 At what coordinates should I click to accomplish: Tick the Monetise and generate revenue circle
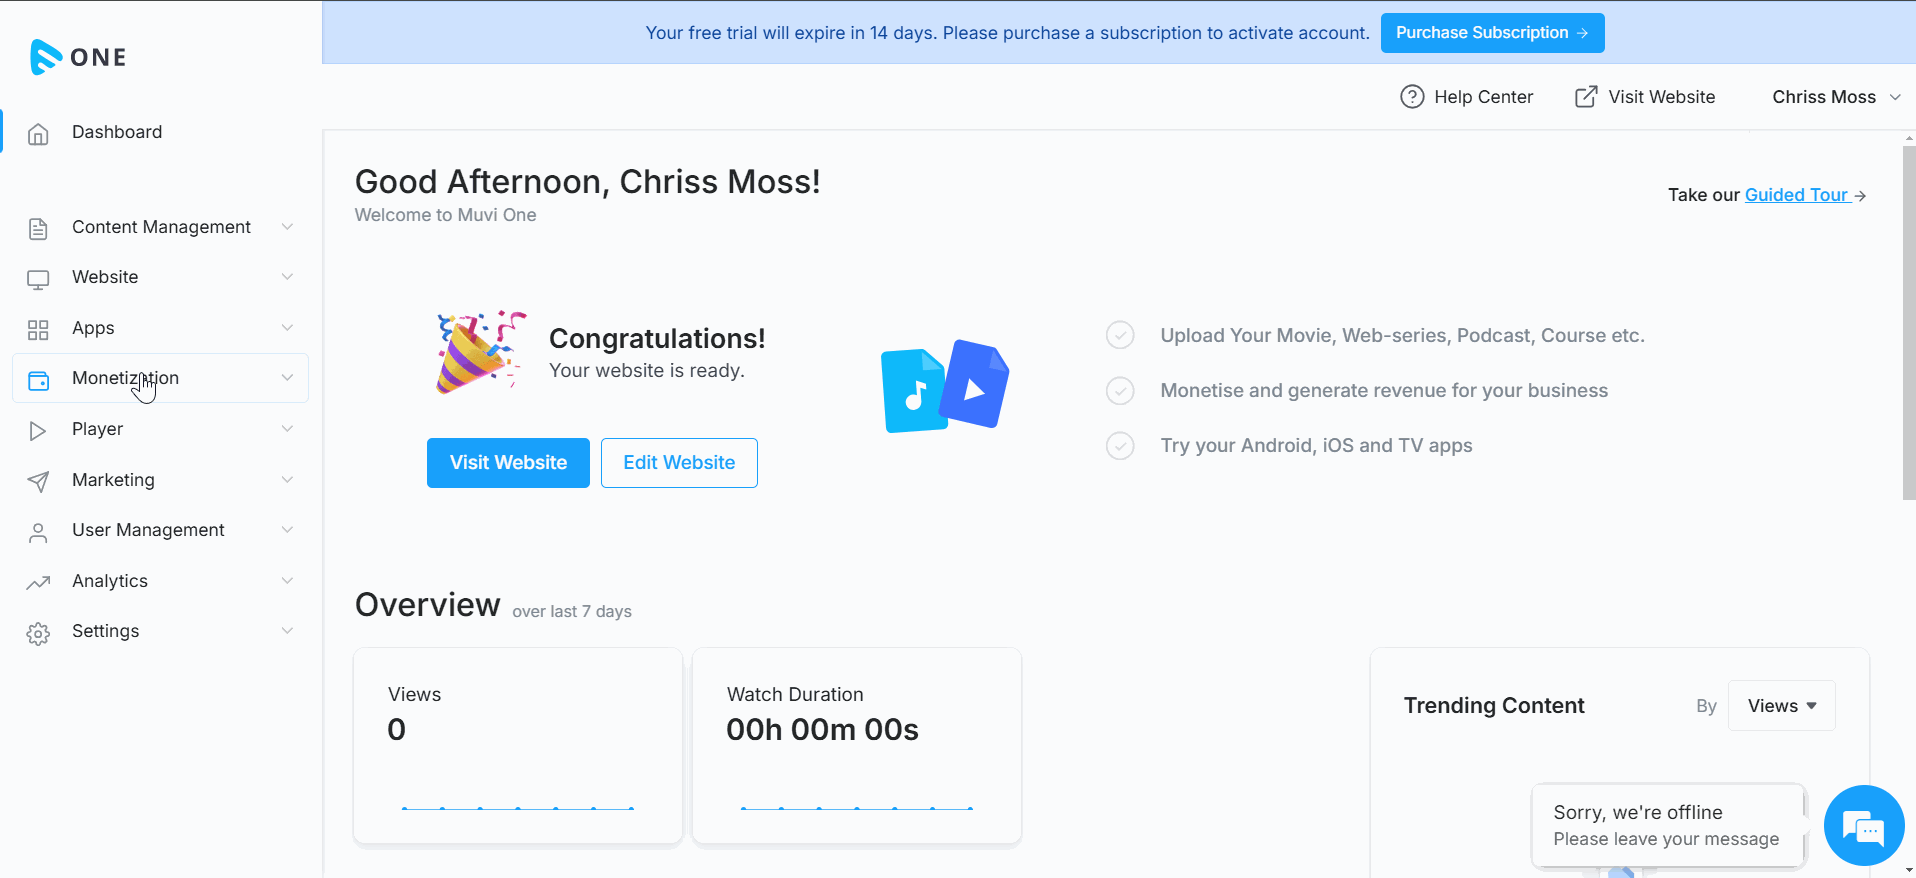[1120, 390]
